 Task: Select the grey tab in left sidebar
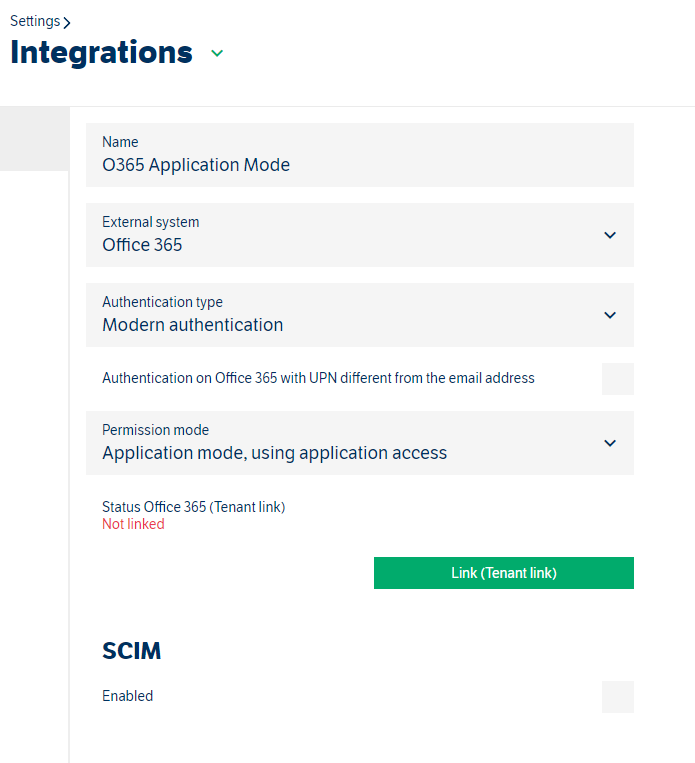tap(34, 139)
